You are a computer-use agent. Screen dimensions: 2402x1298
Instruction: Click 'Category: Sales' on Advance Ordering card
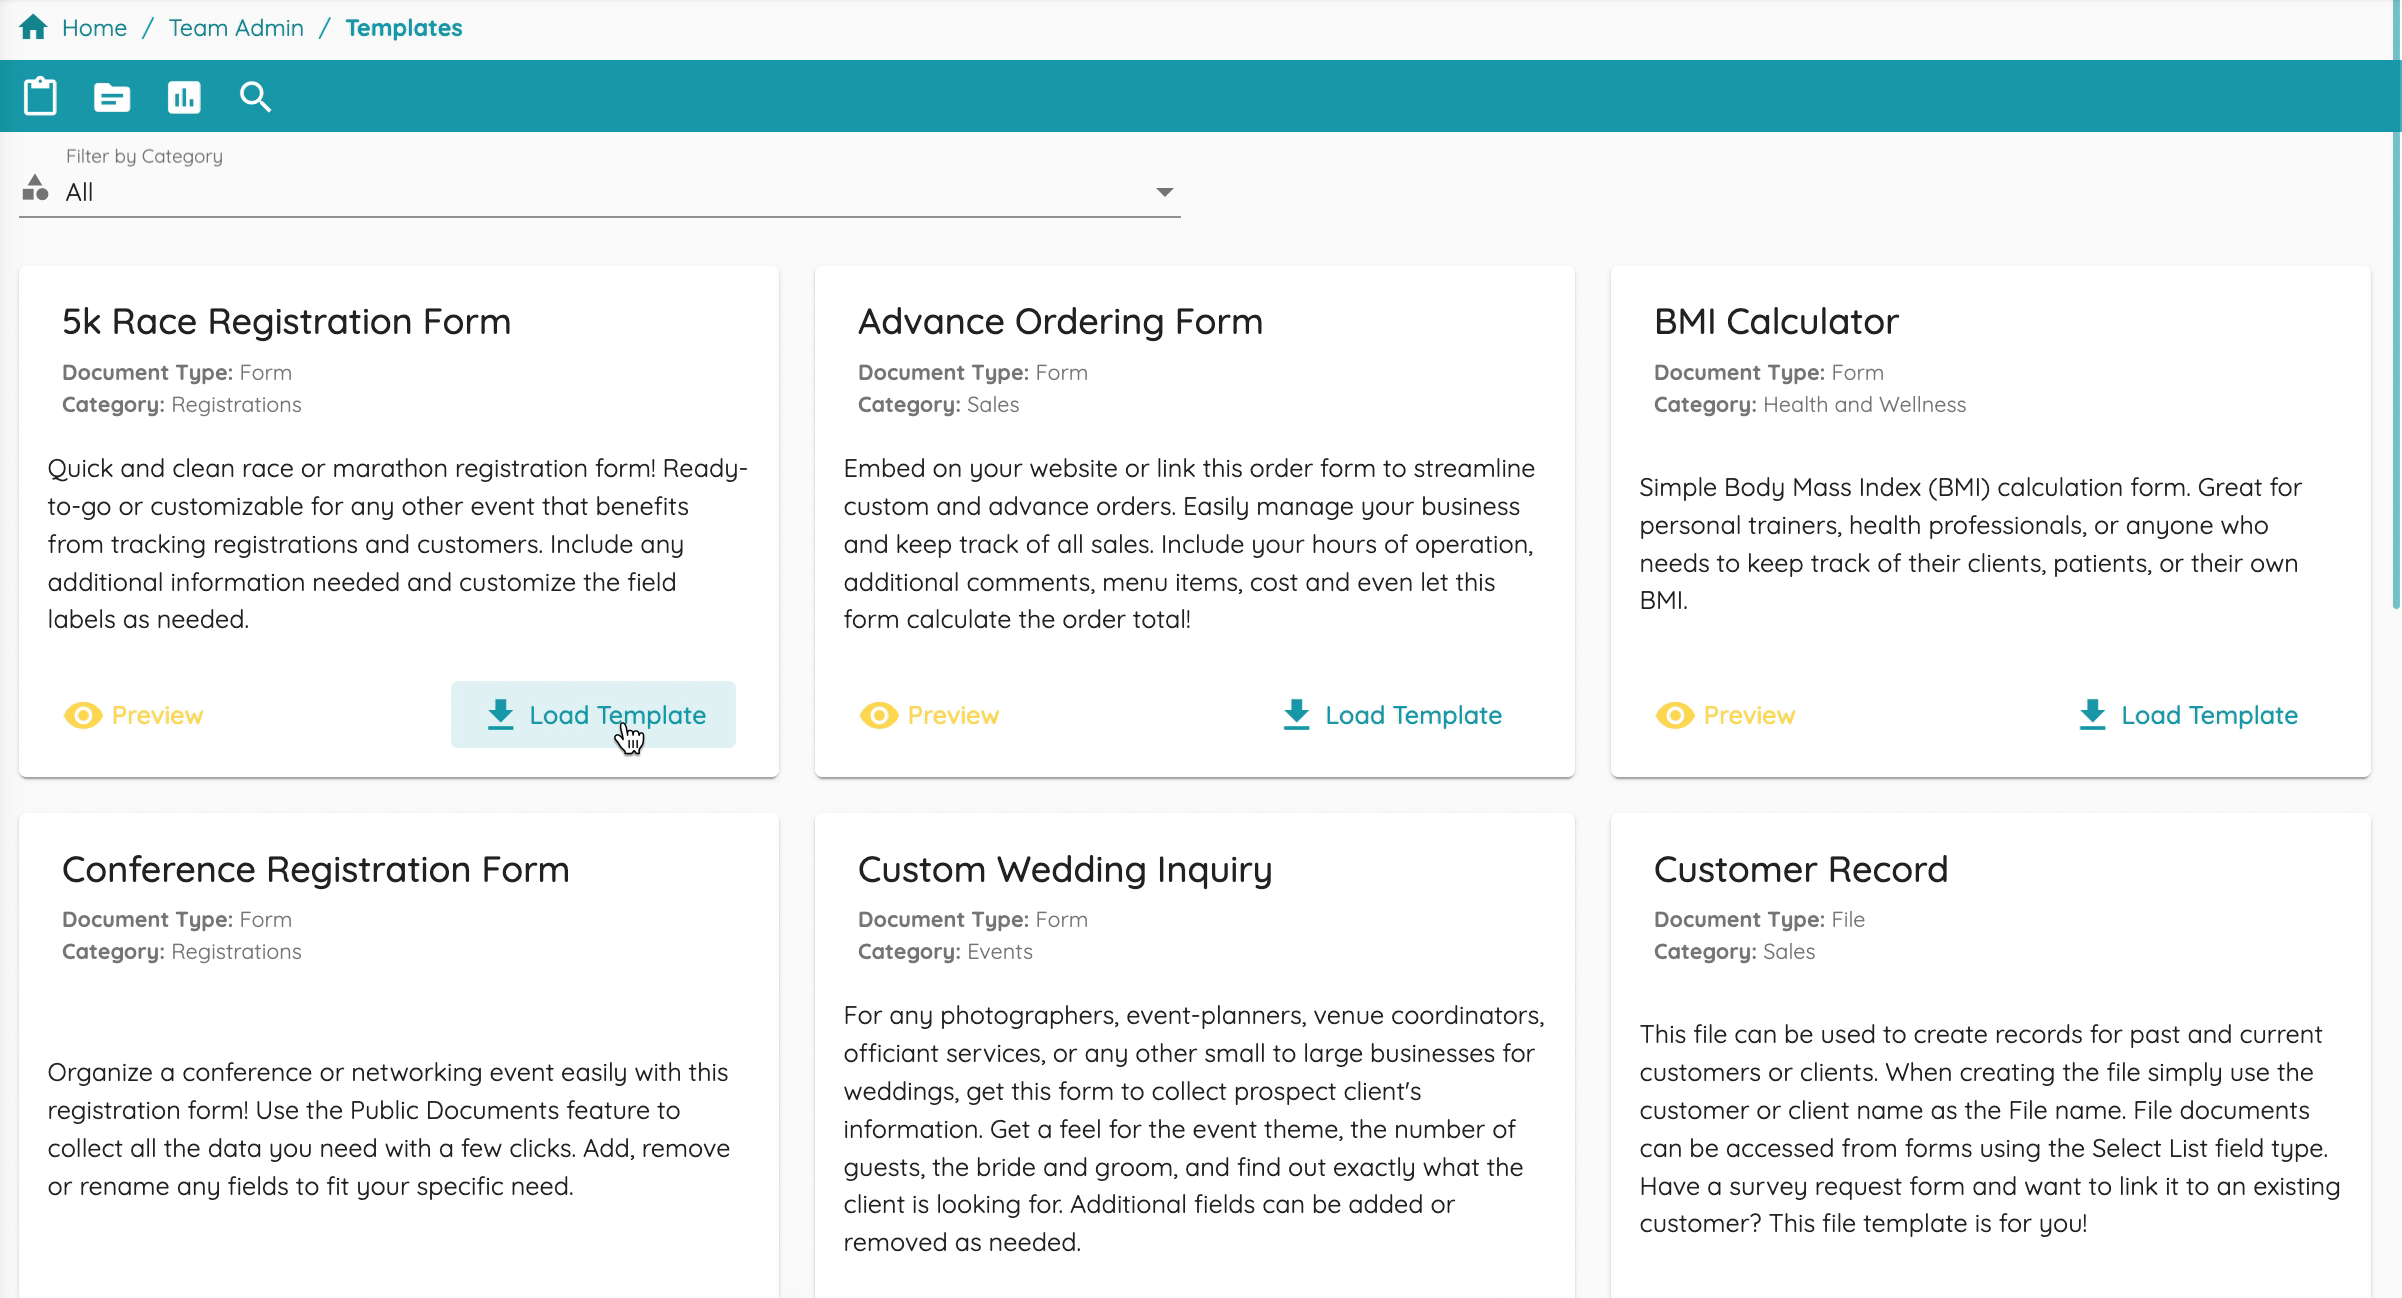[938, 404]
